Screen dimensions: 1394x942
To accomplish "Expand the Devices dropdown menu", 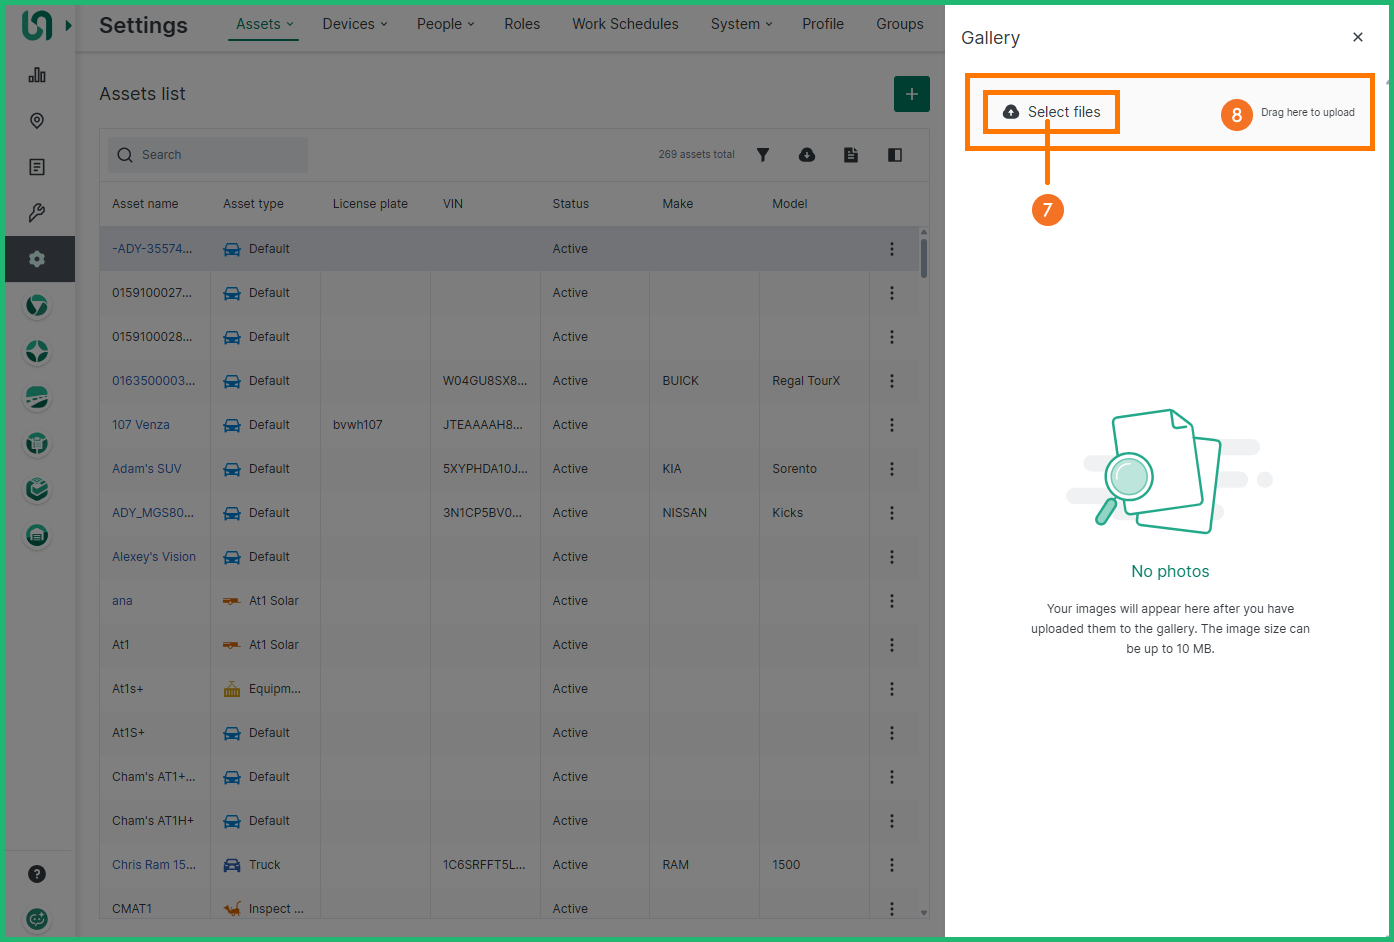I will (354, 24).
